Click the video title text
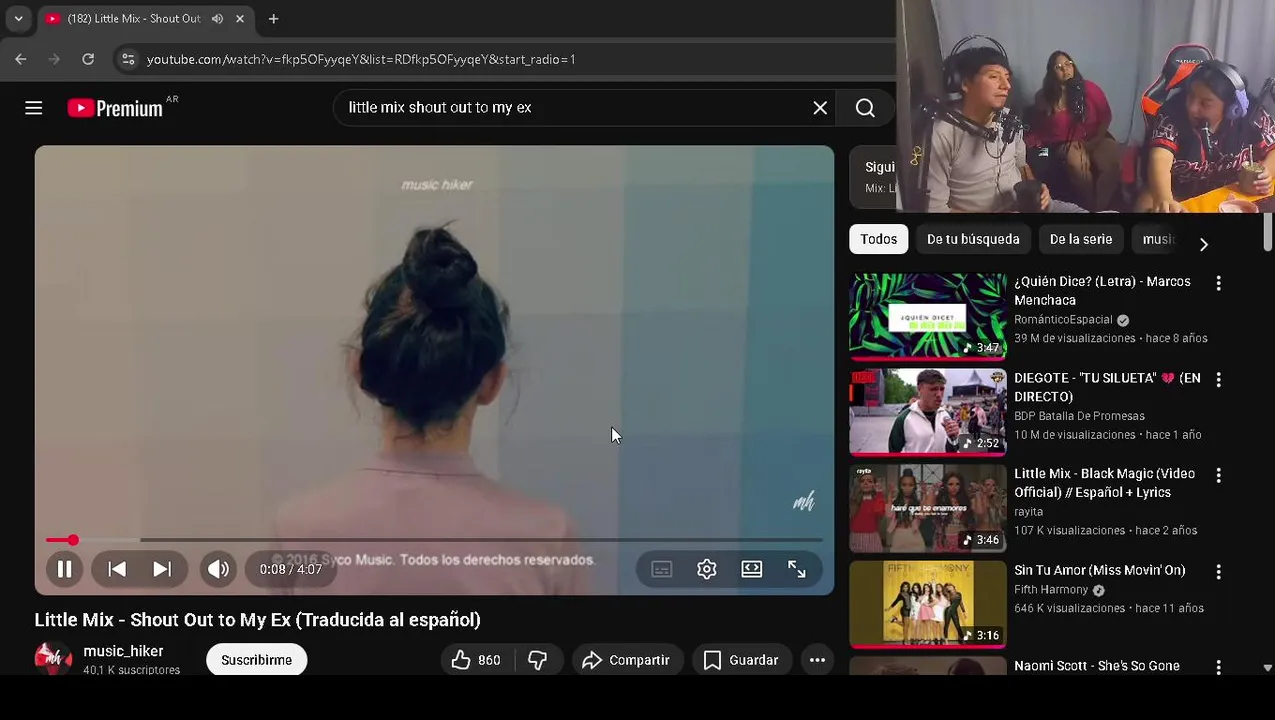This screenshot has width=1275, height=720. (x=258, y=620)
